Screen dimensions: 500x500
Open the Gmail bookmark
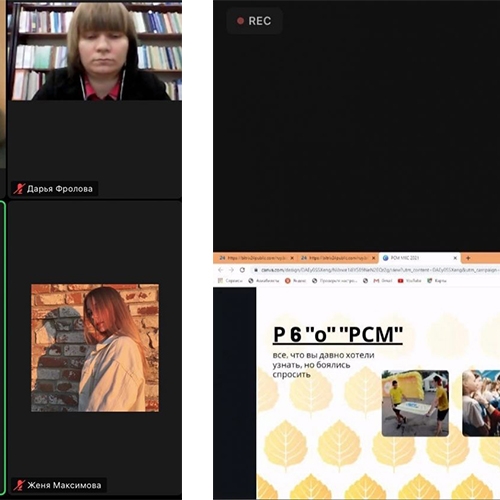click(x=383, y=281)
